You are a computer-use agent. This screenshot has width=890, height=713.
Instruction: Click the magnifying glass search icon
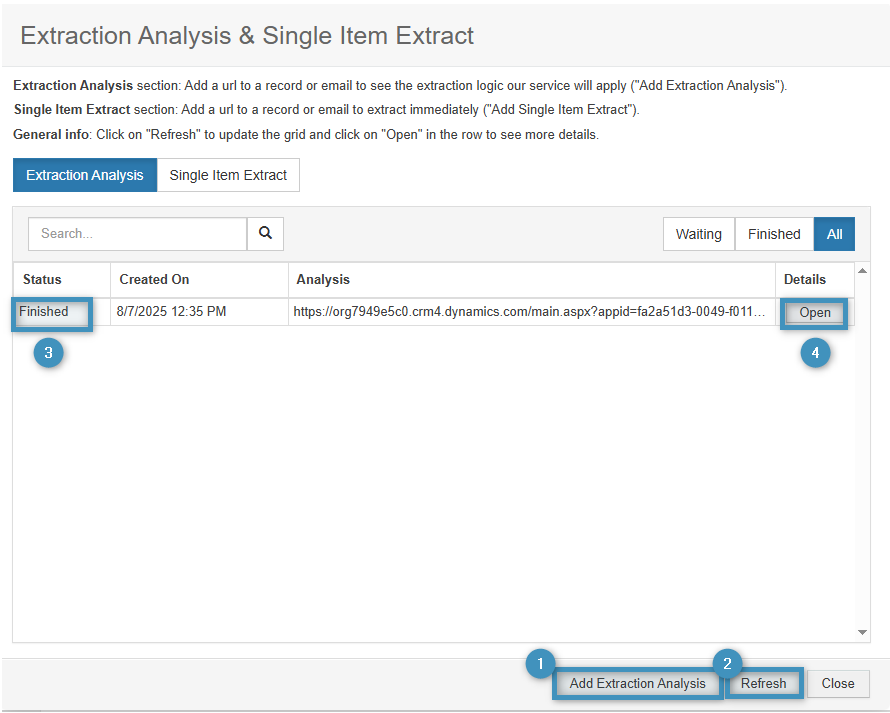(265, 233)
